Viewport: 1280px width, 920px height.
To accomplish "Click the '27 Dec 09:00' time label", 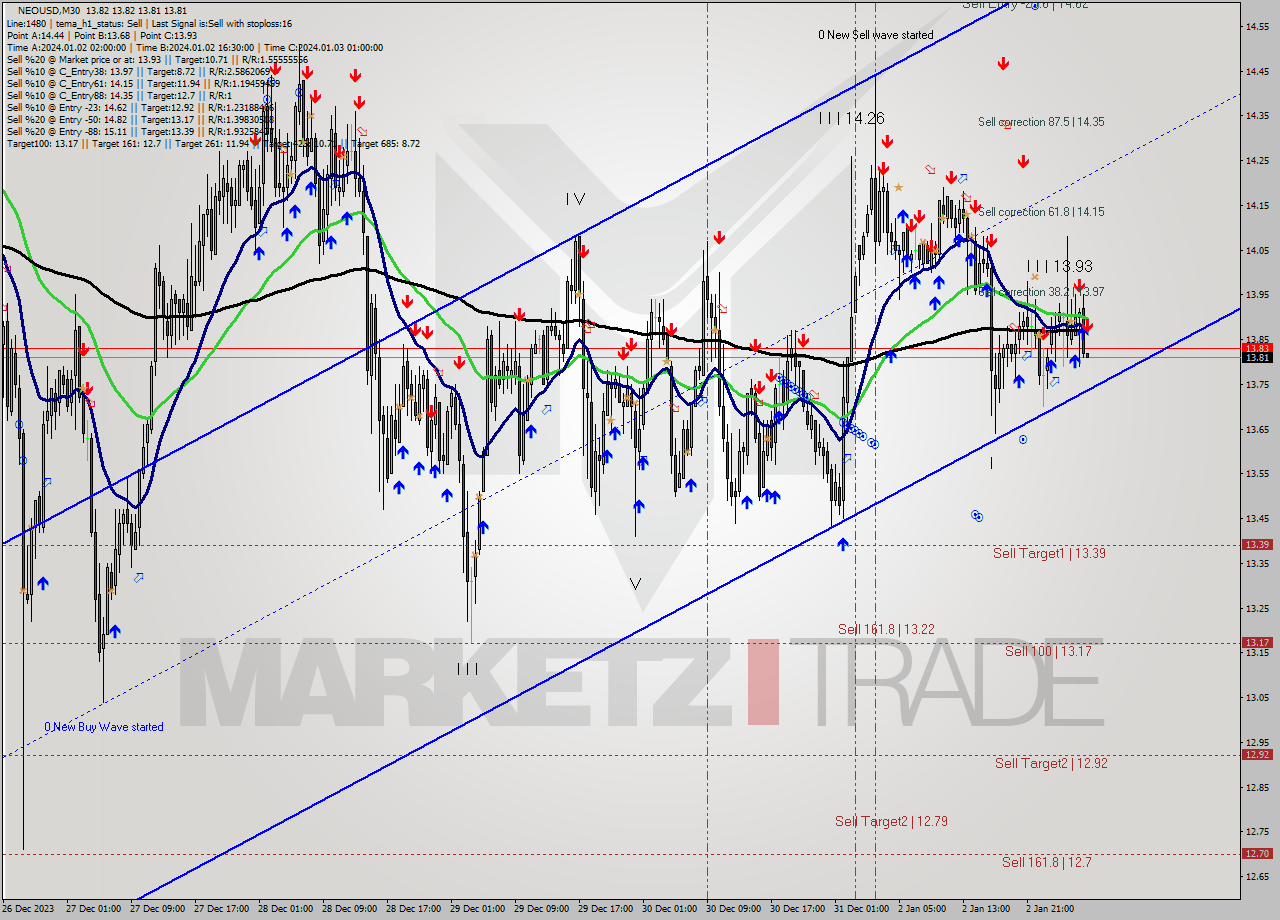I will pos(159,909).
